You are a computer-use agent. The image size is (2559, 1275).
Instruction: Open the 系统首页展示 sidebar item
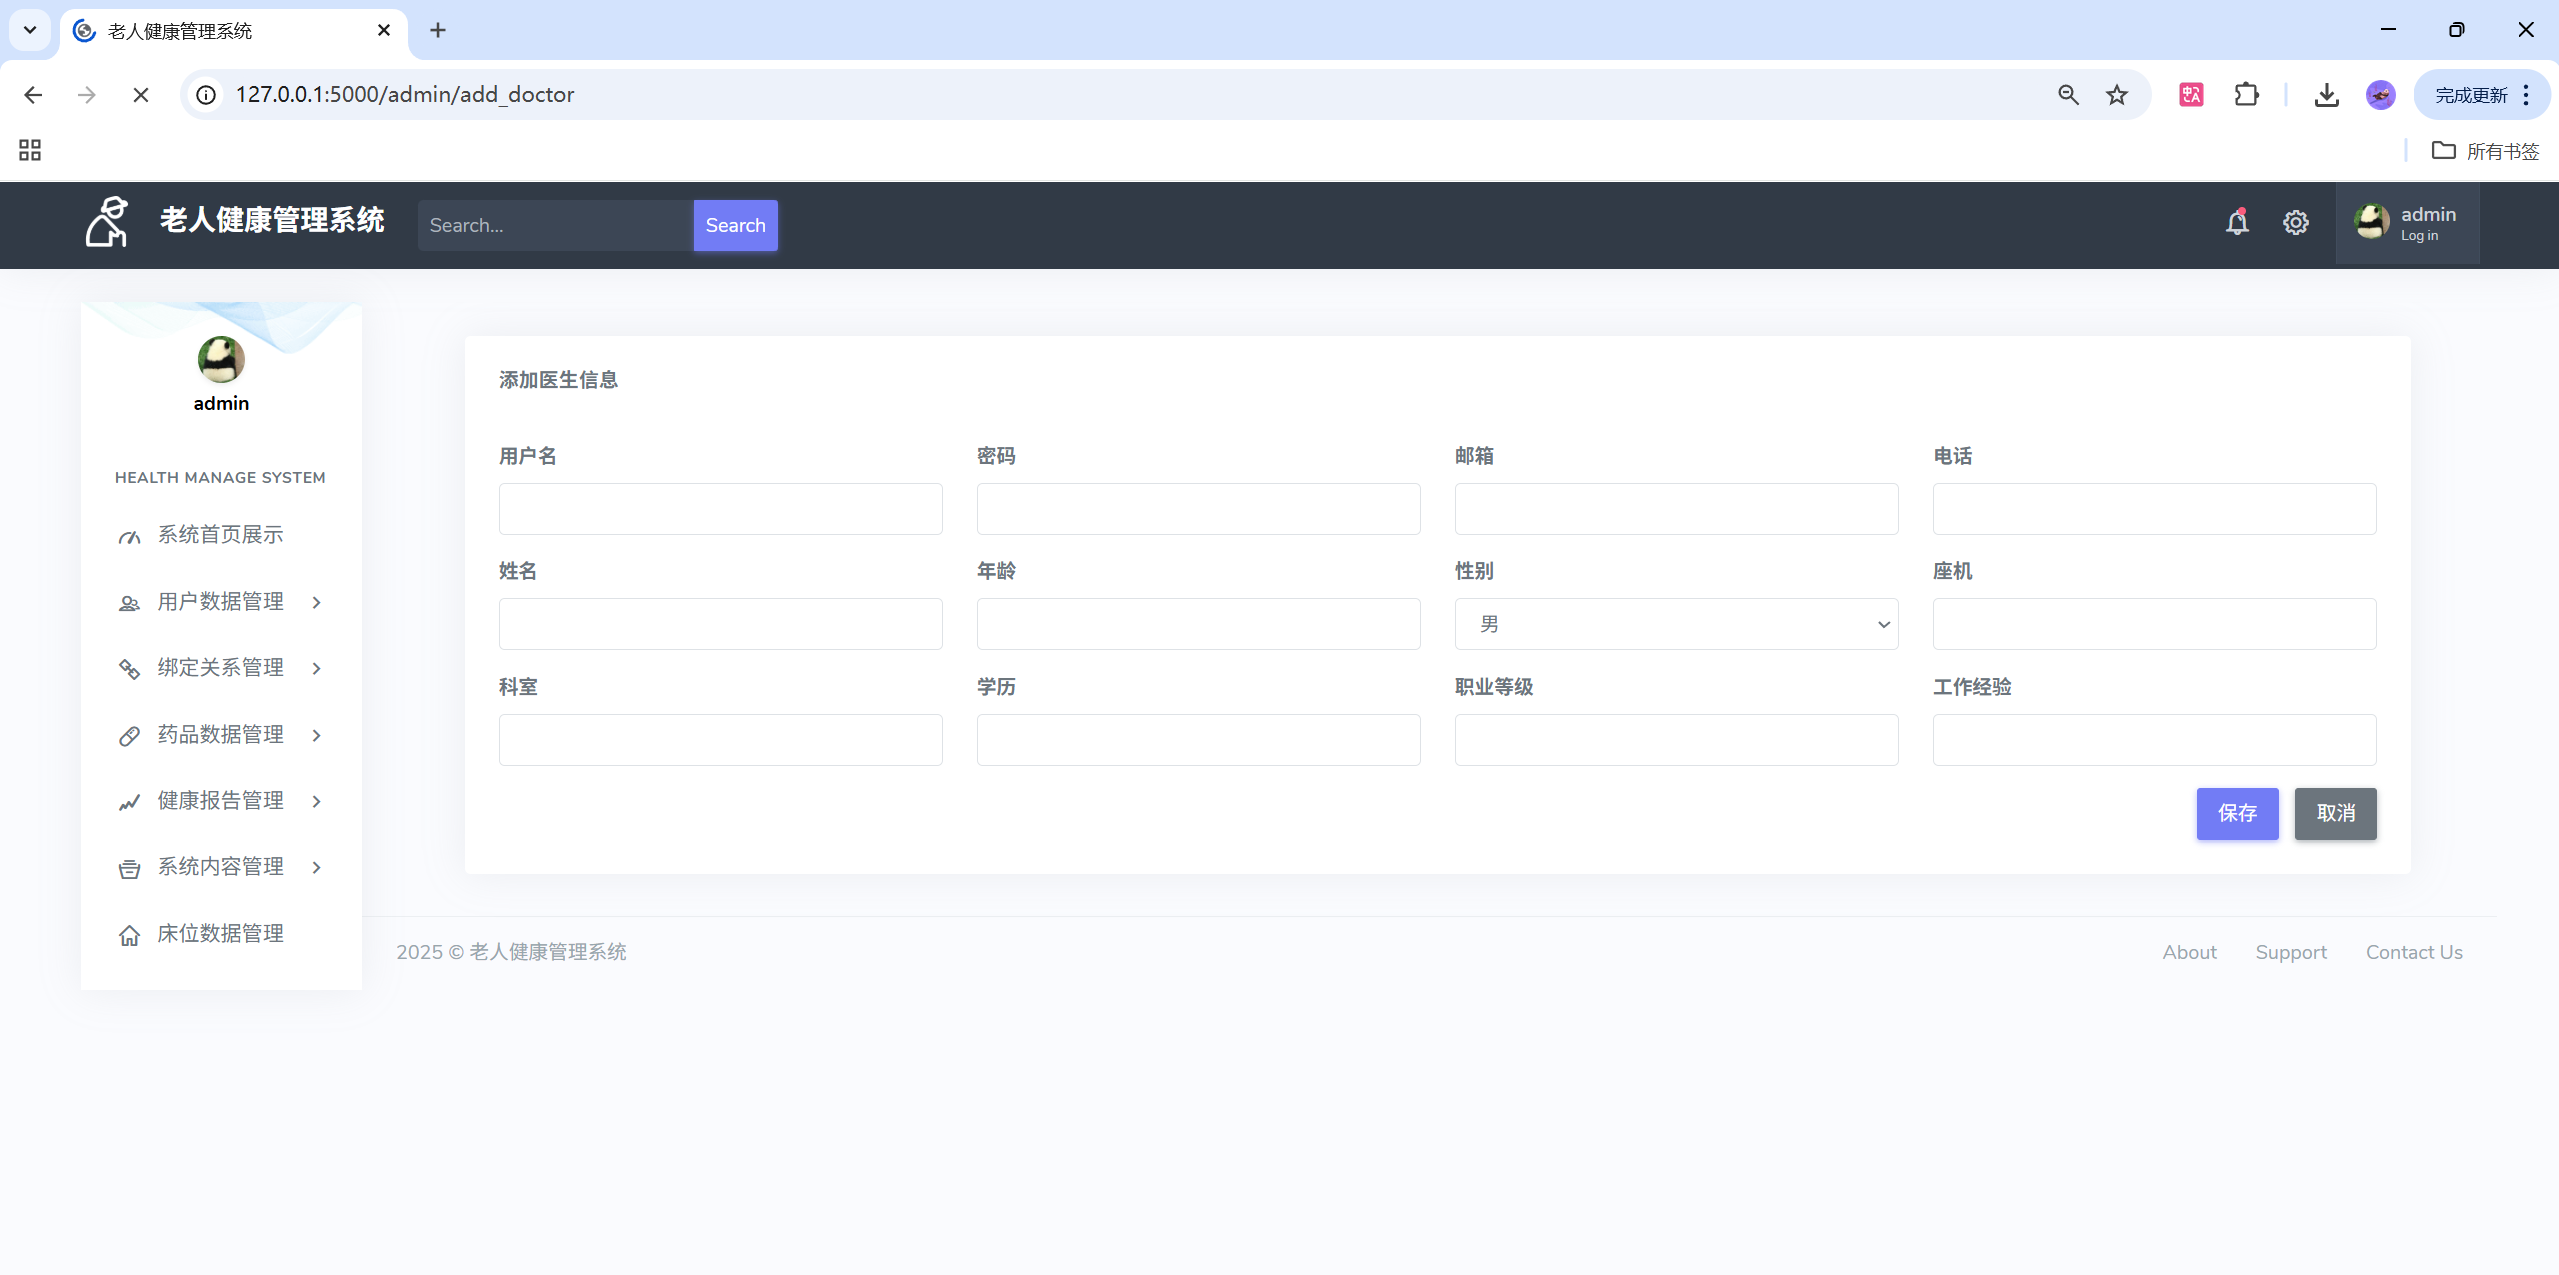(220, 535)
